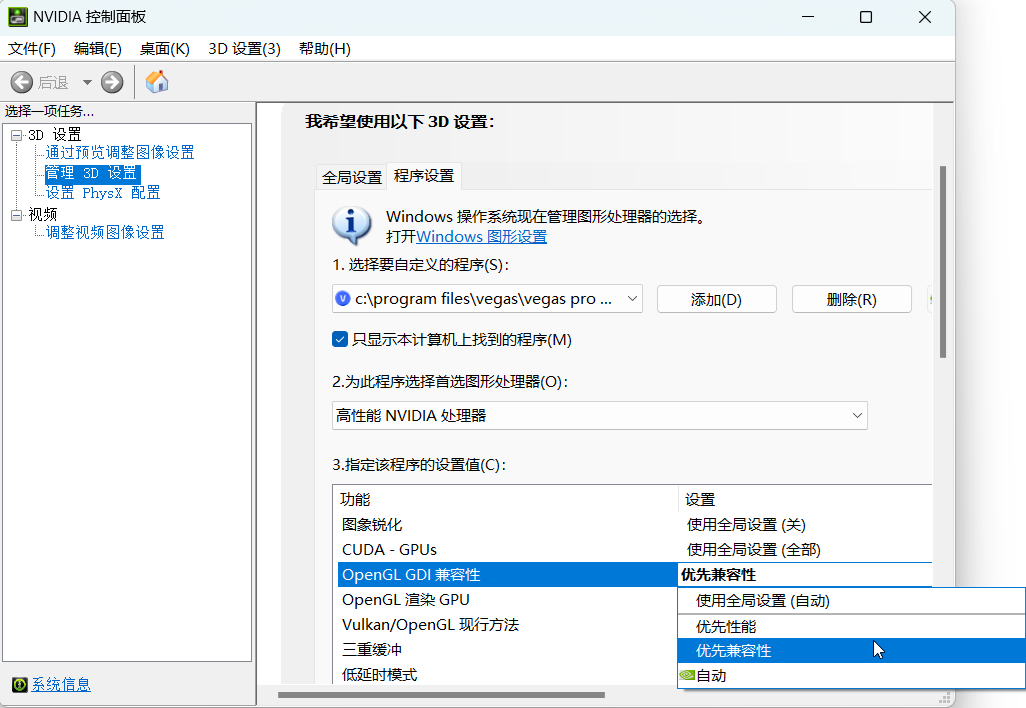Uncheck 只显示本计算机上找到的程序 checkbox
Viewport: 1026px width, 708px height.
click(340, 338)
